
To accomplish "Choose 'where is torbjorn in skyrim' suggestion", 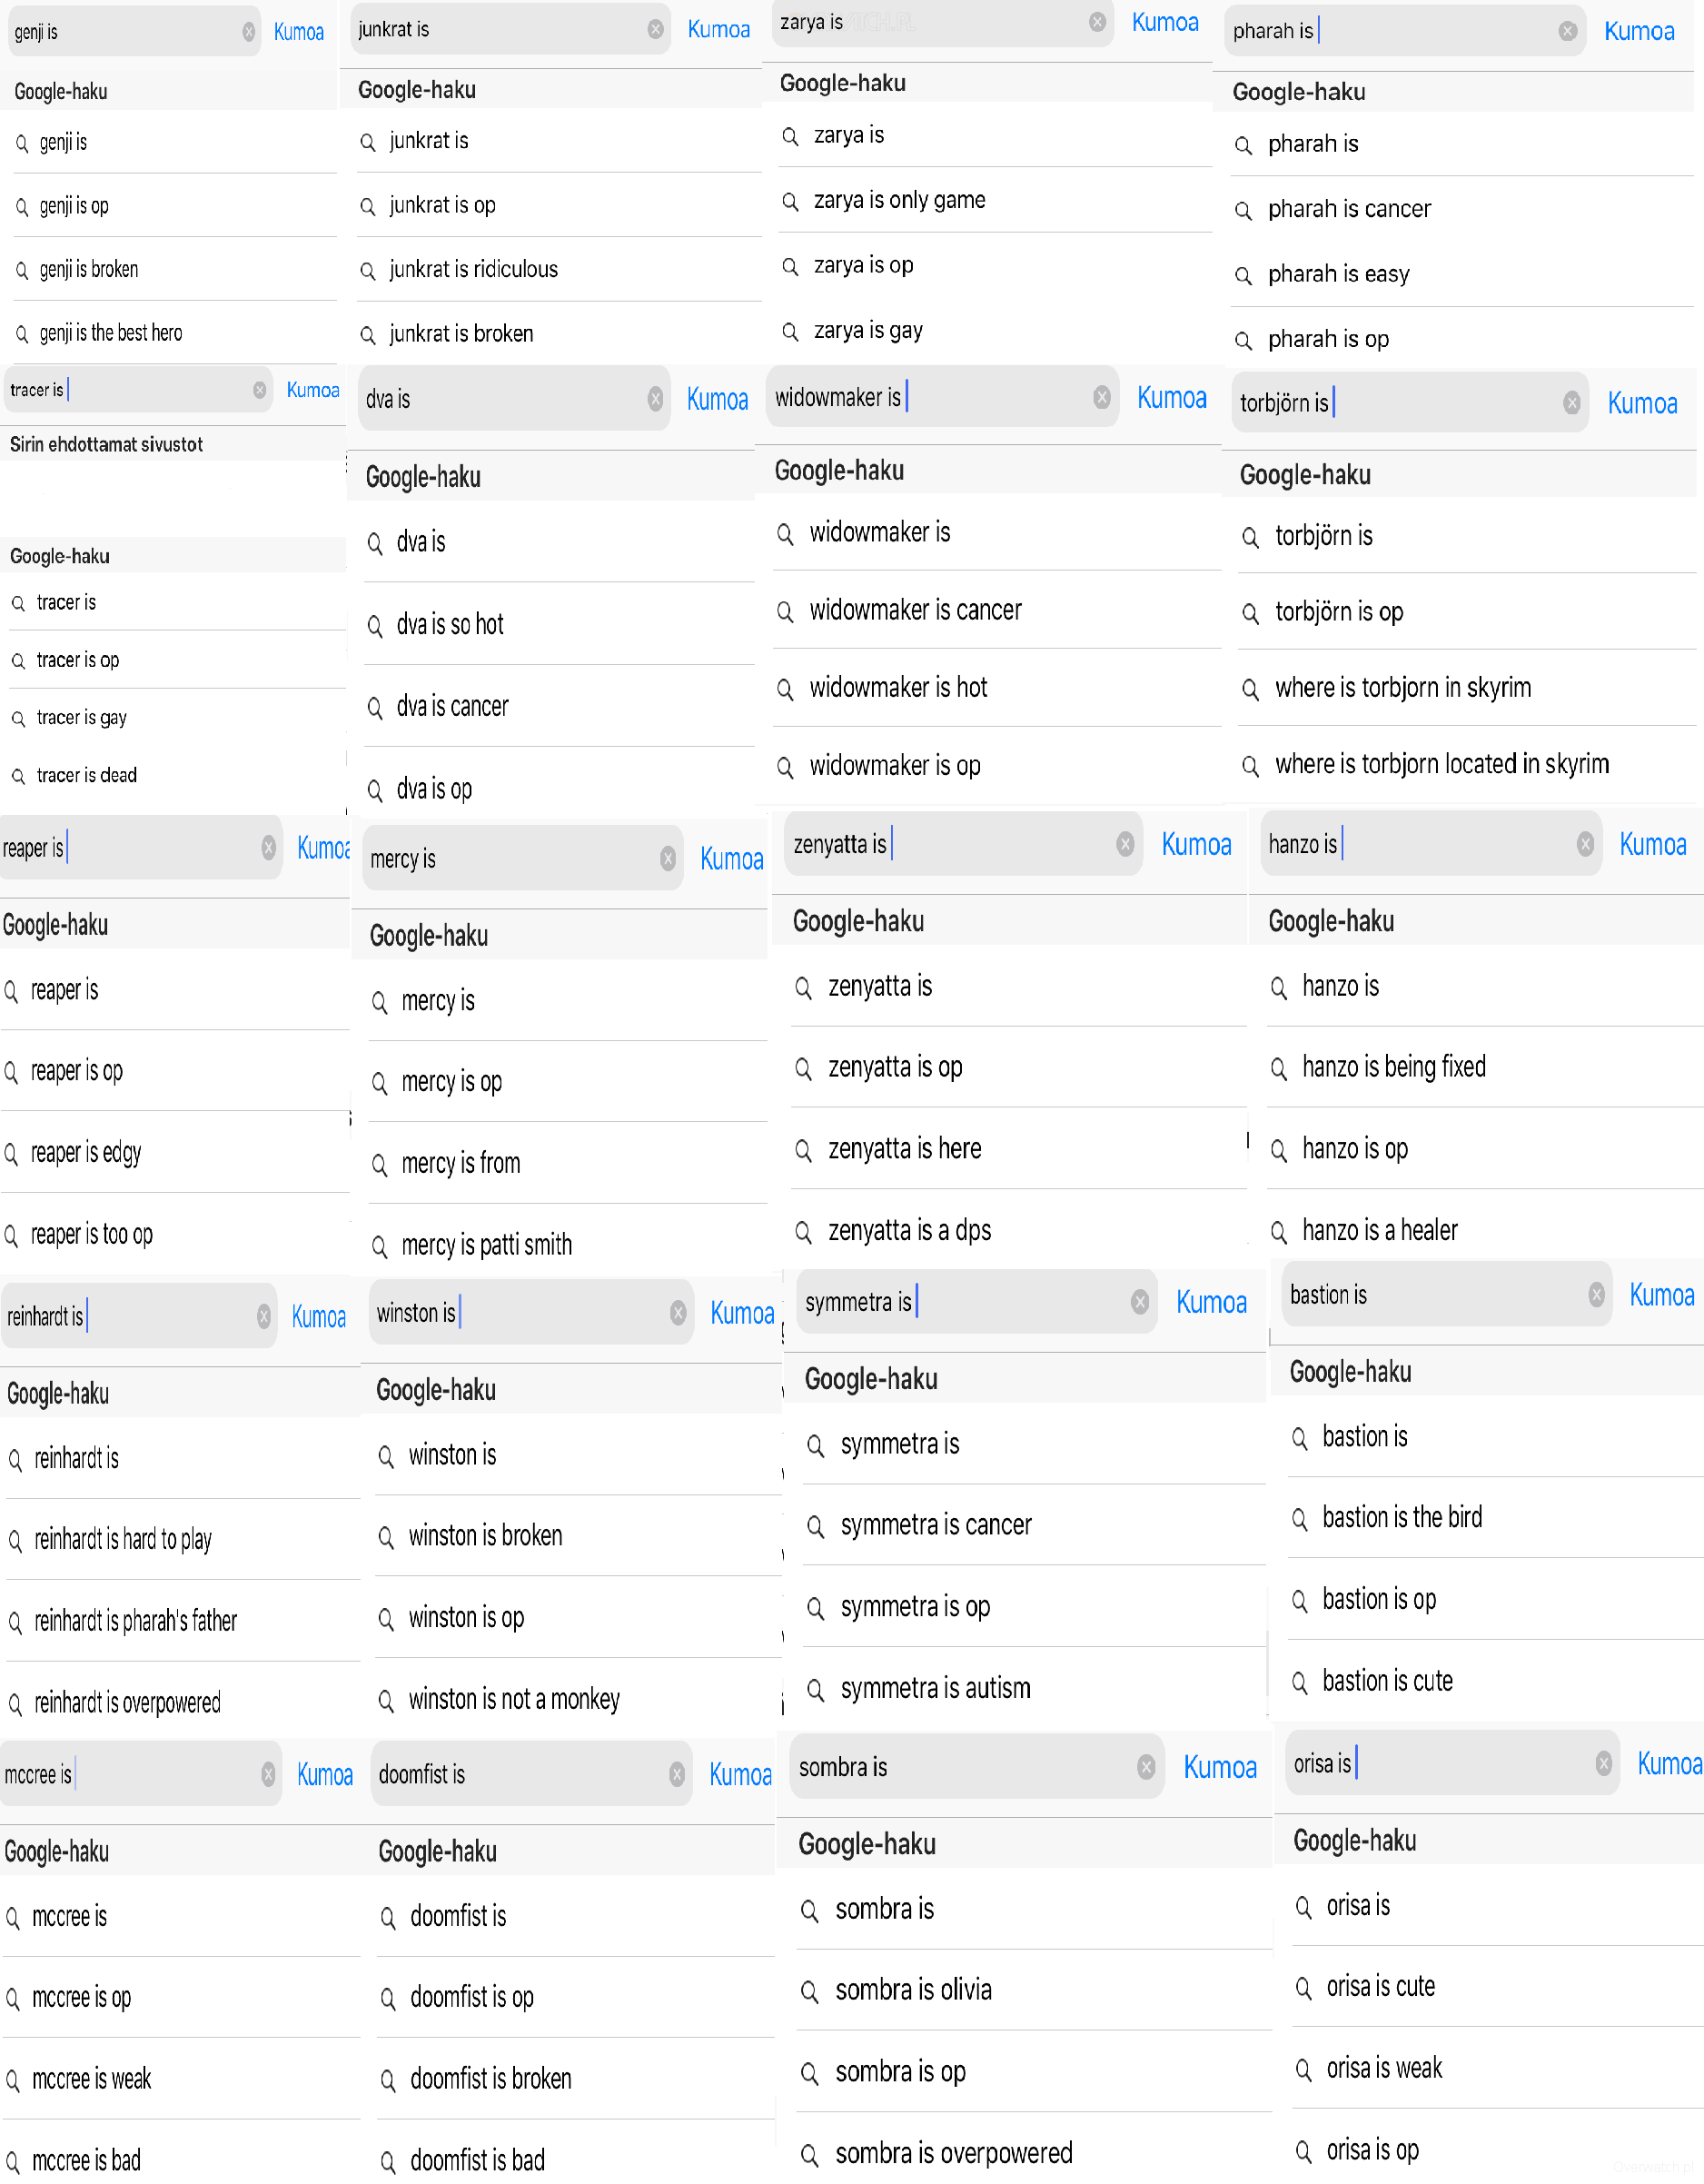I will pyautogui.click(x=1402, y=688).
